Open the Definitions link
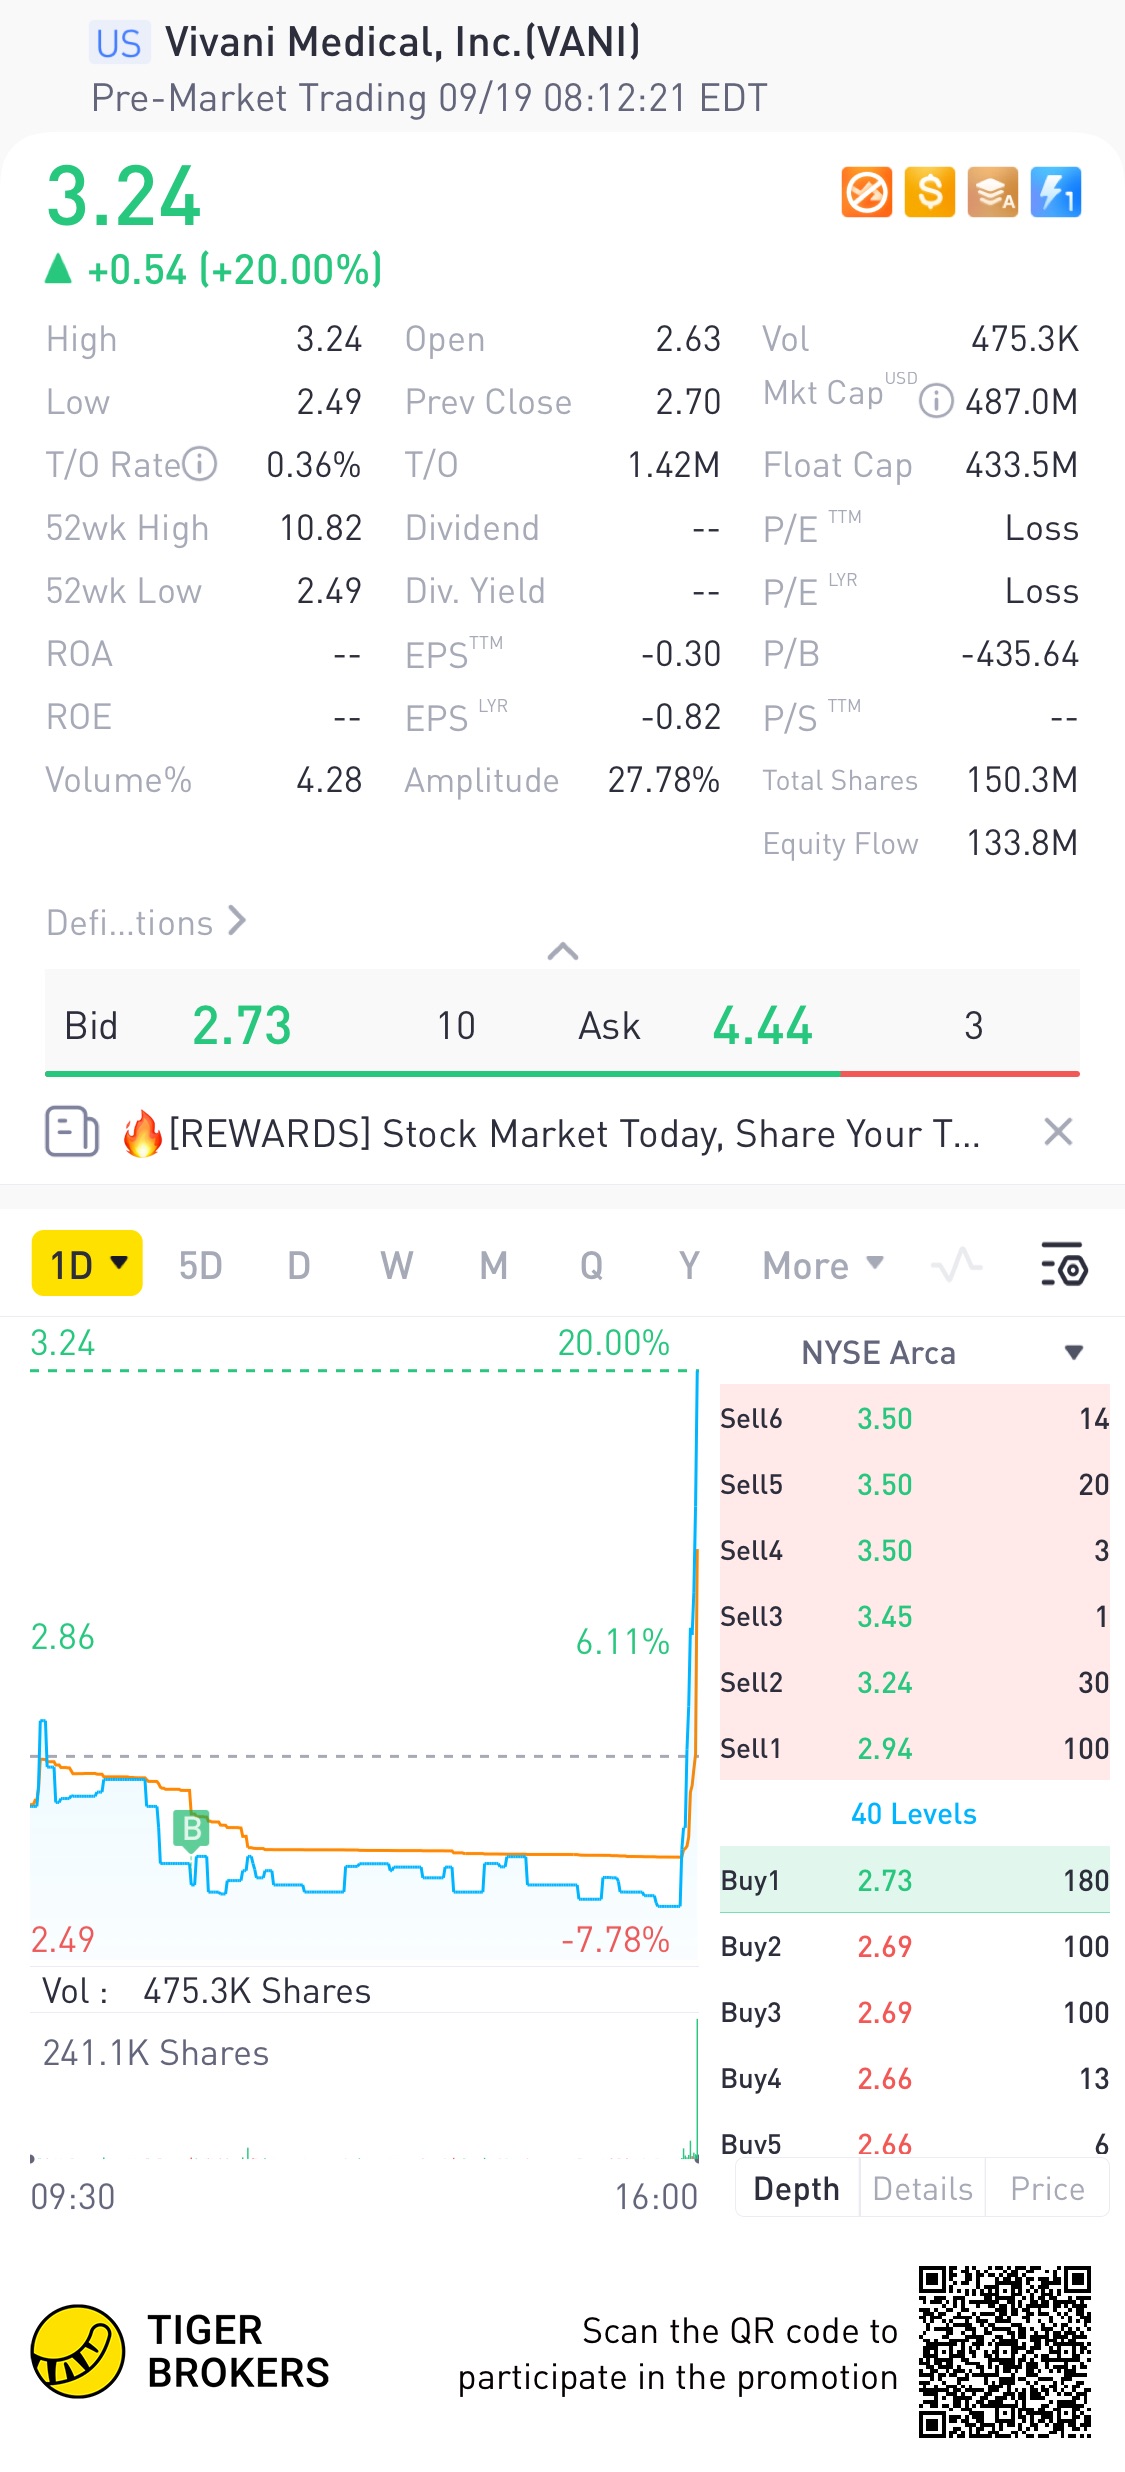This screenshot has width=1125, height=2472. pos(146,922)
